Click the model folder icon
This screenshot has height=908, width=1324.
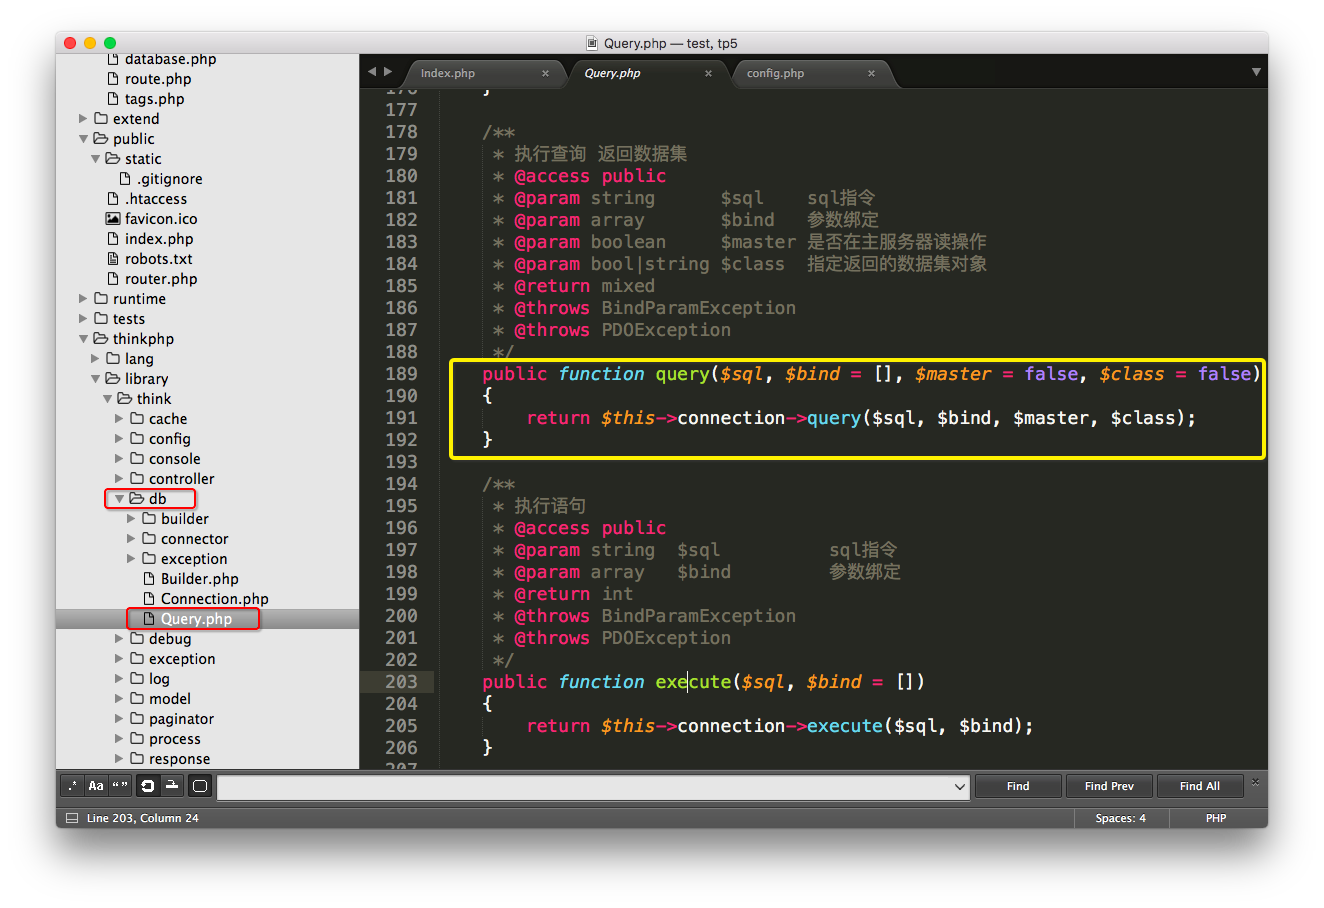[137, 698]
